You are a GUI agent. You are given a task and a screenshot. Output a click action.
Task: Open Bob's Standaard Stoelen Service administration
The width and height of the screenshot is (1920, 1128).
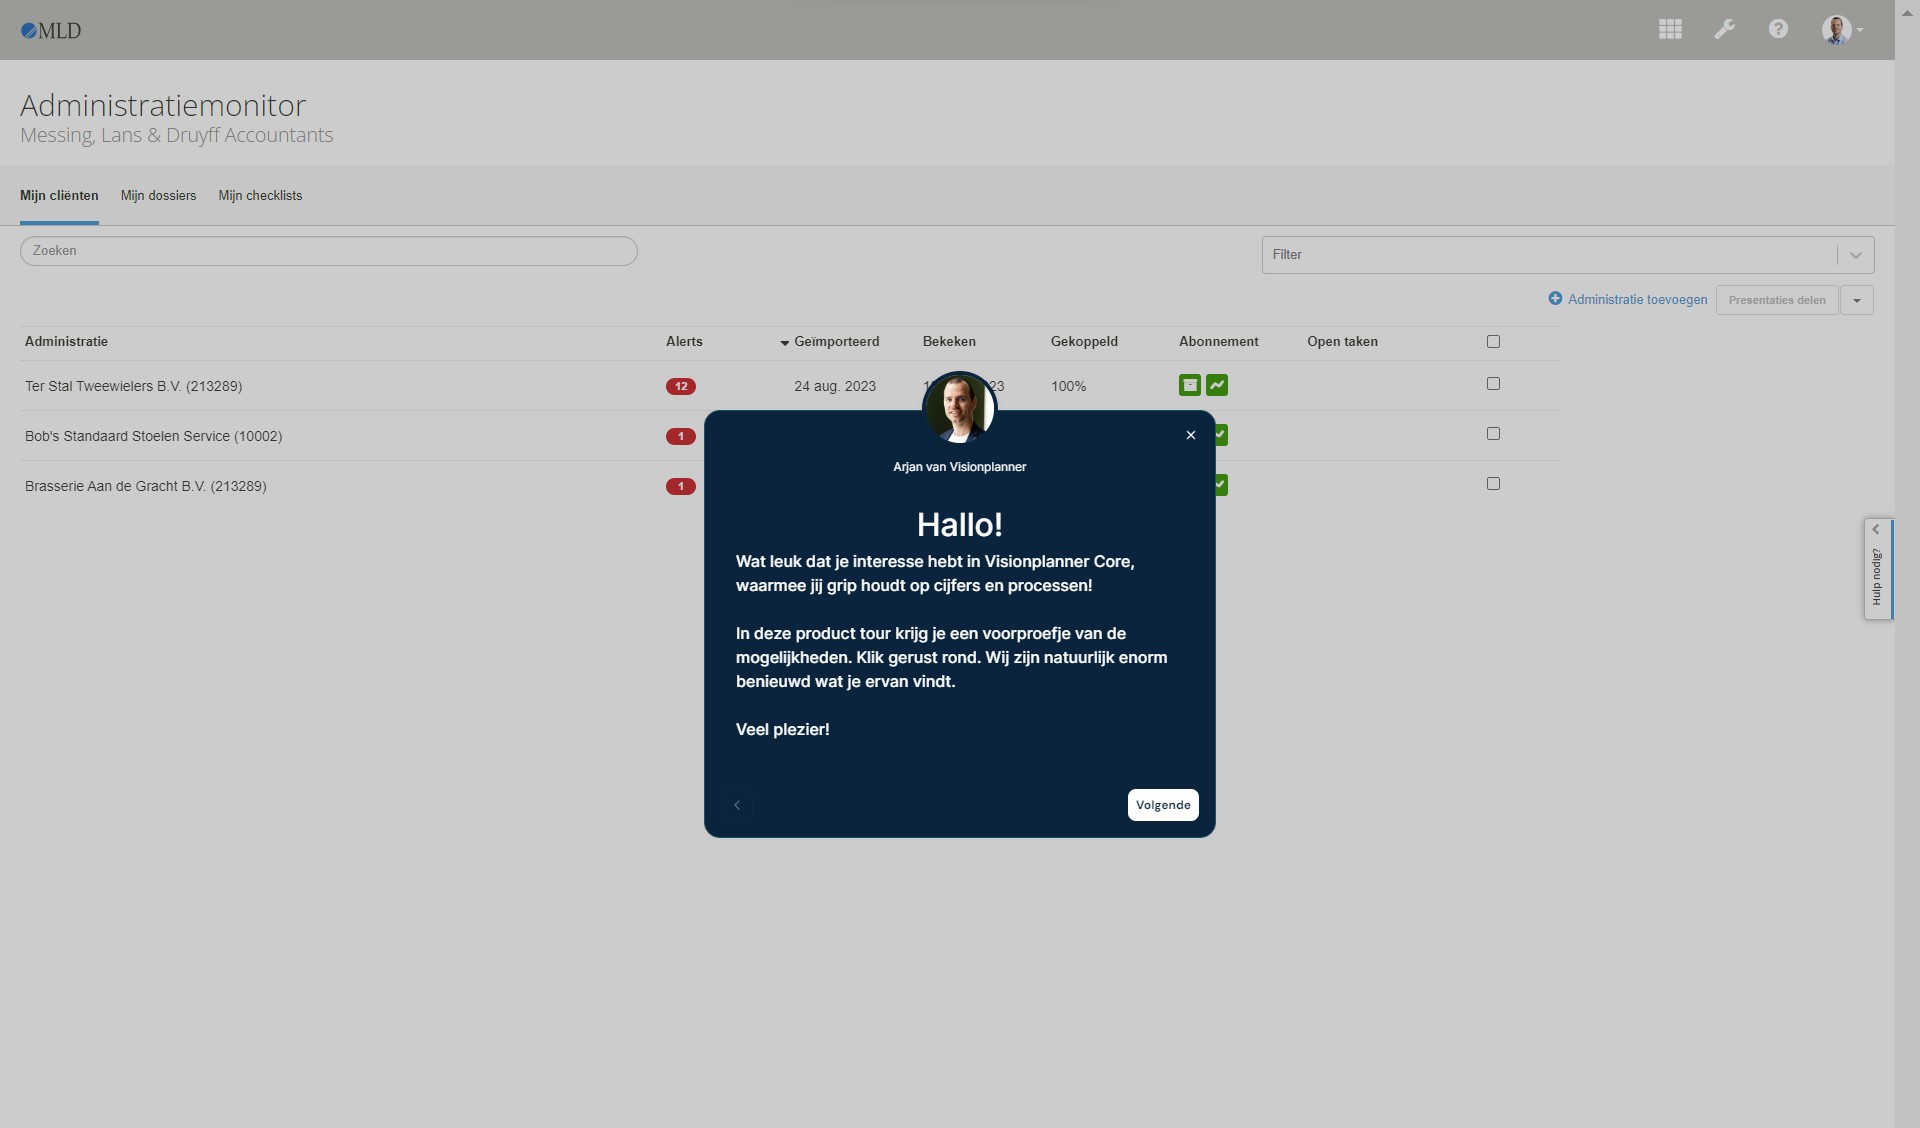coord(153,436)
